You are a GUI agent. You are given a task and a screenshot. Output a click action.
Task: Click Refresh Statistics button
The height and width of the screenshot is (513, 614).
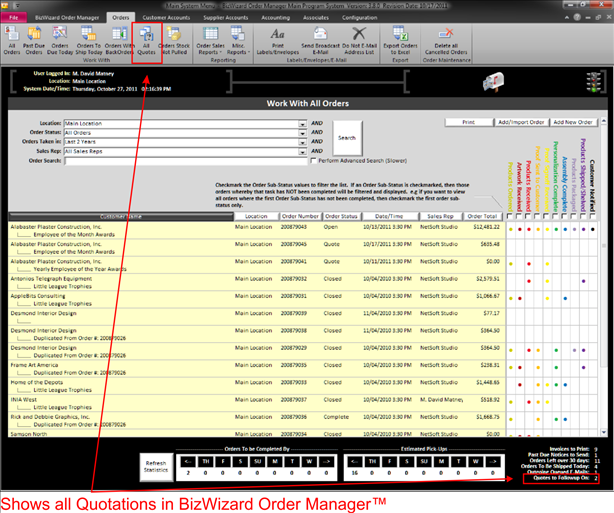pos(156,466)
